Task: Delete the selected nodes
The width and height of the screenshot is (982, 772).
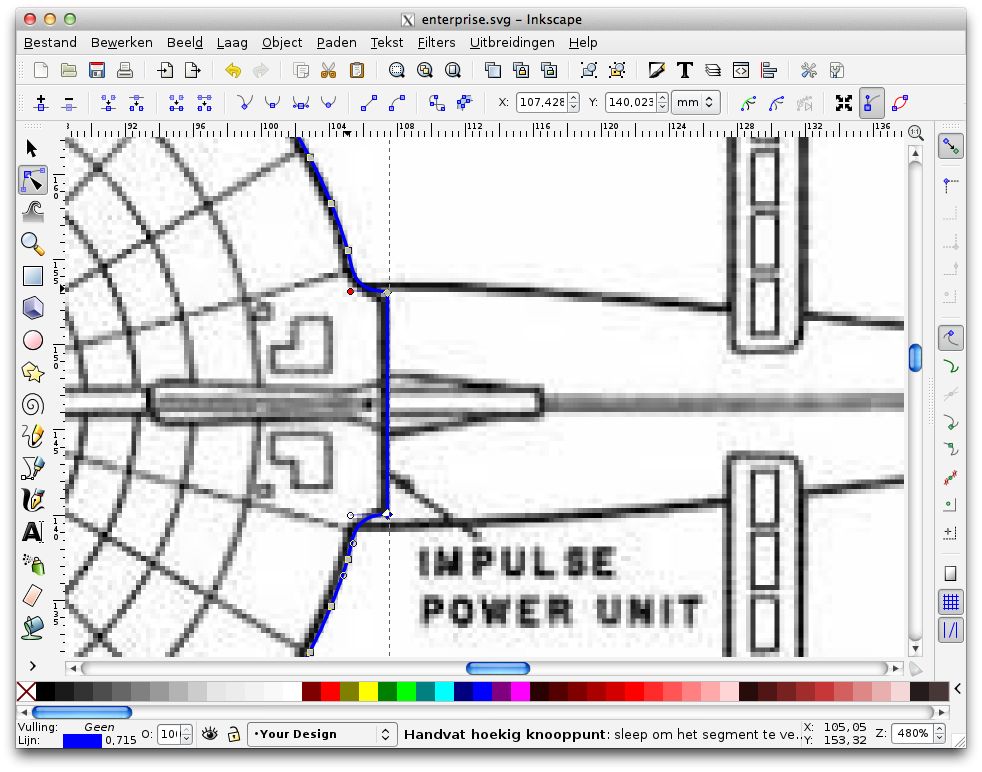Action: [x=69, y=103]
